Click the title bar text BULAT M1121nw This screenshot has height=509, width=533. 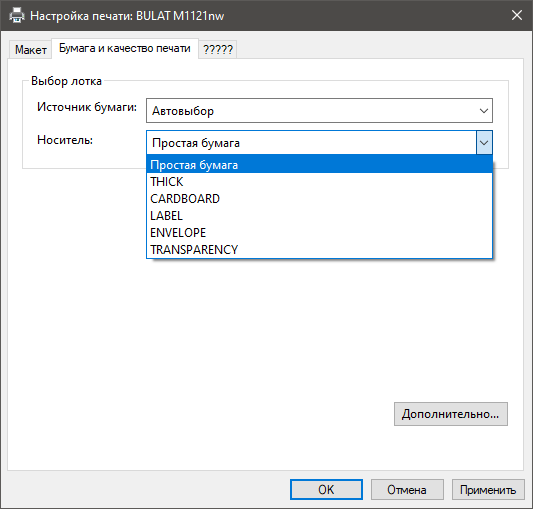(180, 16)
